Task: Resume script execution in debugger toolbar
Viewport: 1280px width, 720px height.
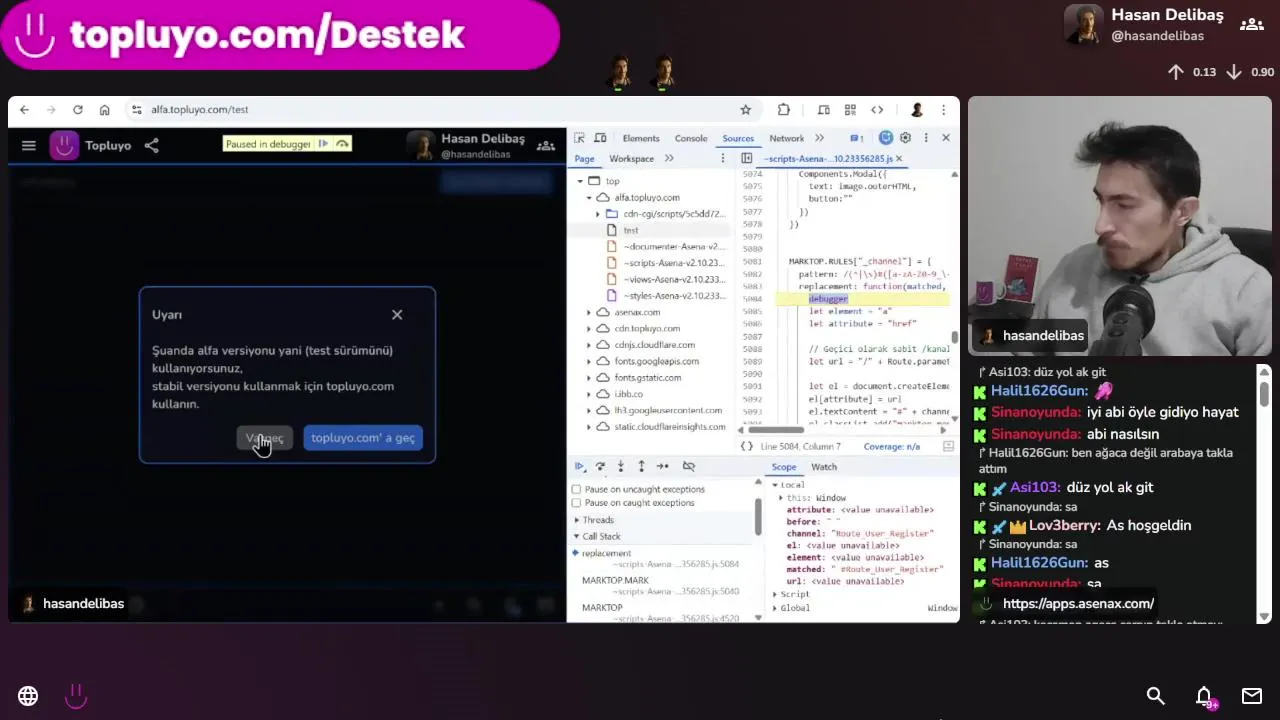Action: (x=579, y=467)
